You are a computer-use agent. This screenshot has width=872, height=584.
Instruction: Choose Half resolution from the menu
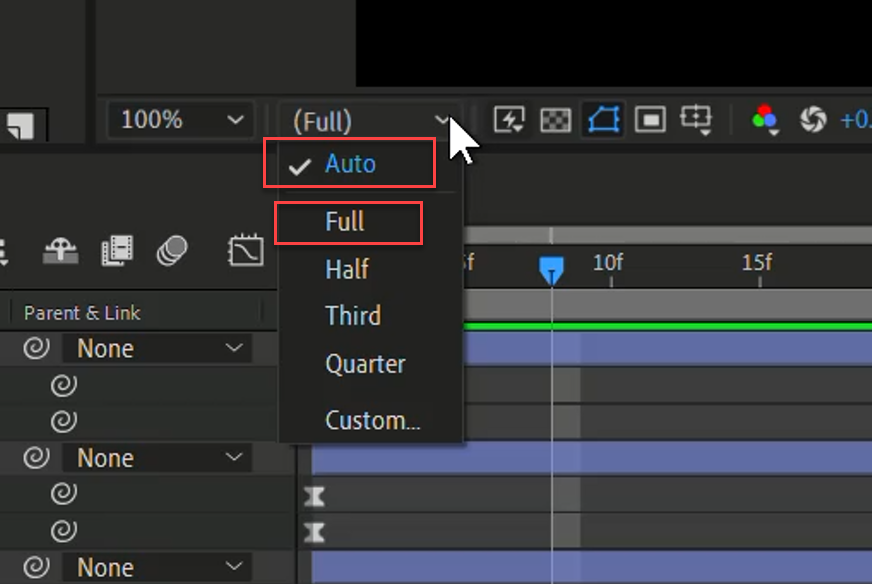347,269
